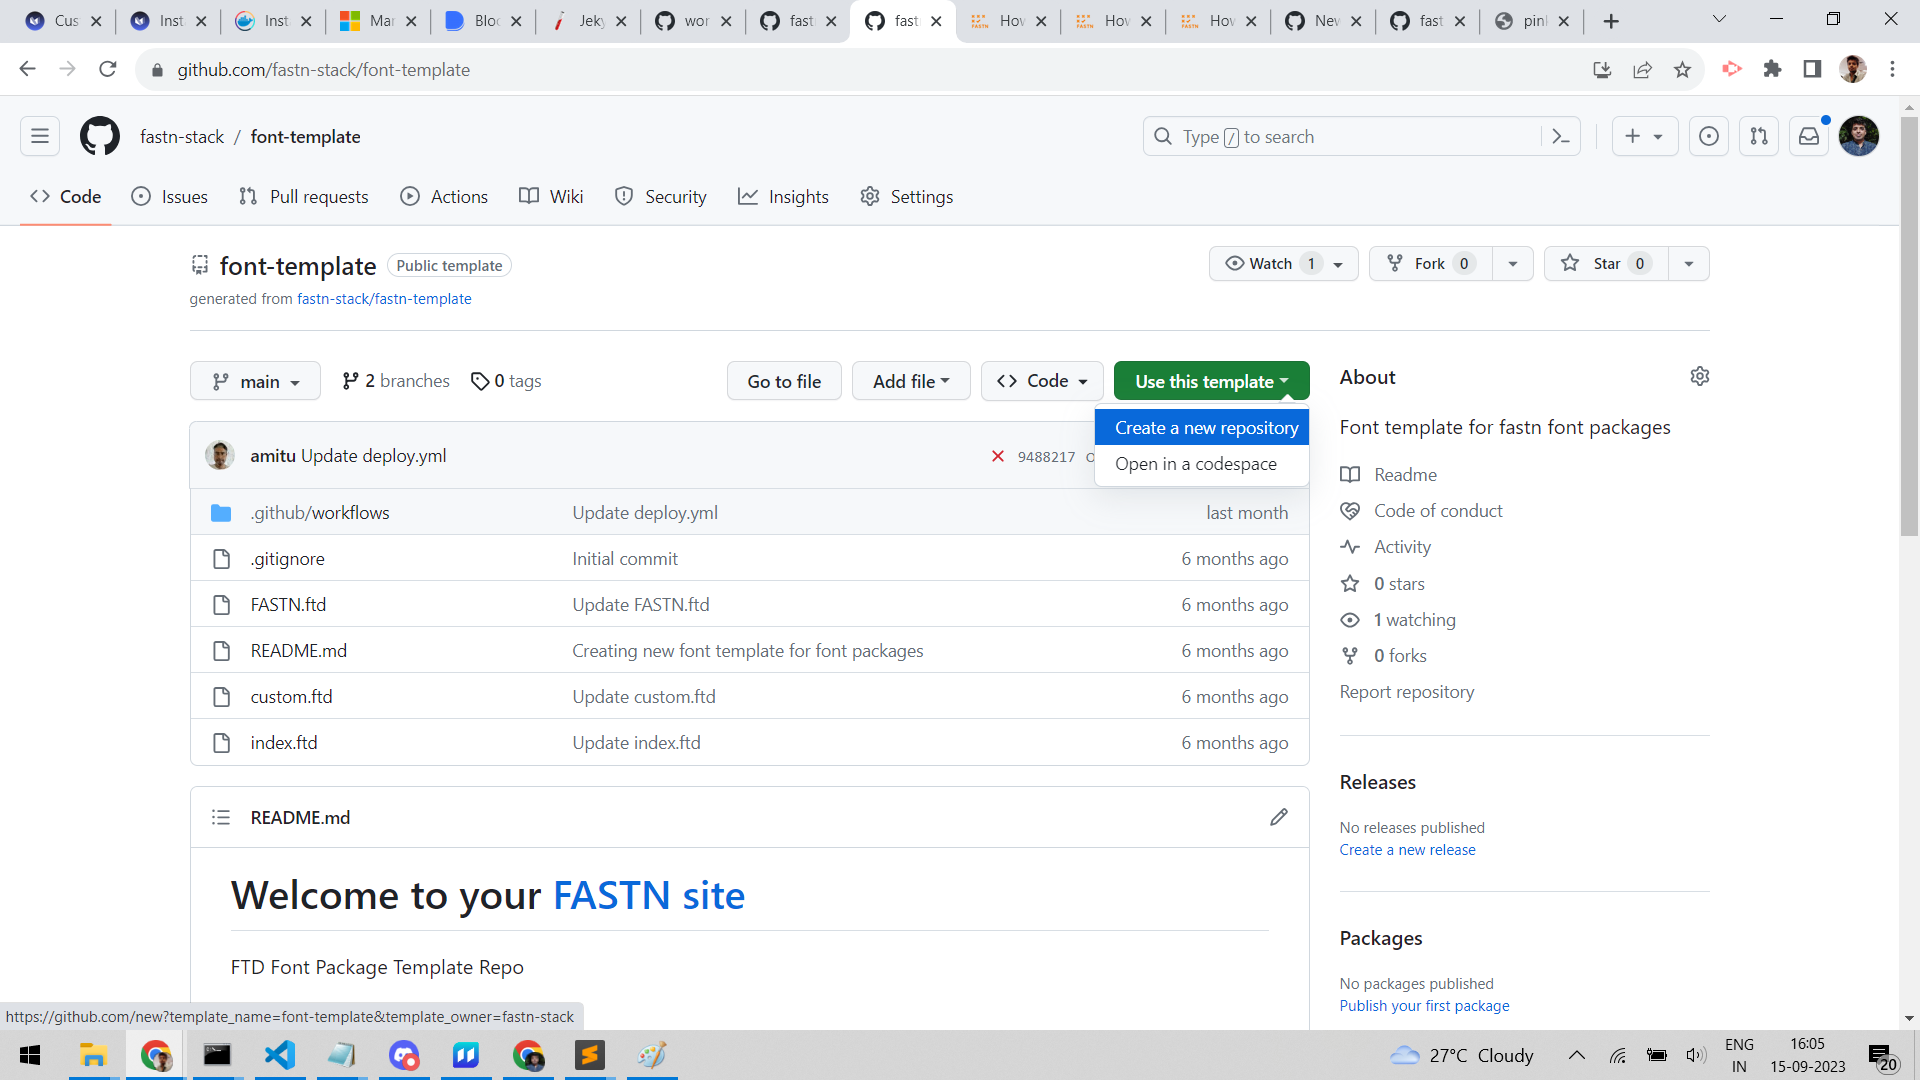Click Publish your first package link

[x=1424, y=1006]
